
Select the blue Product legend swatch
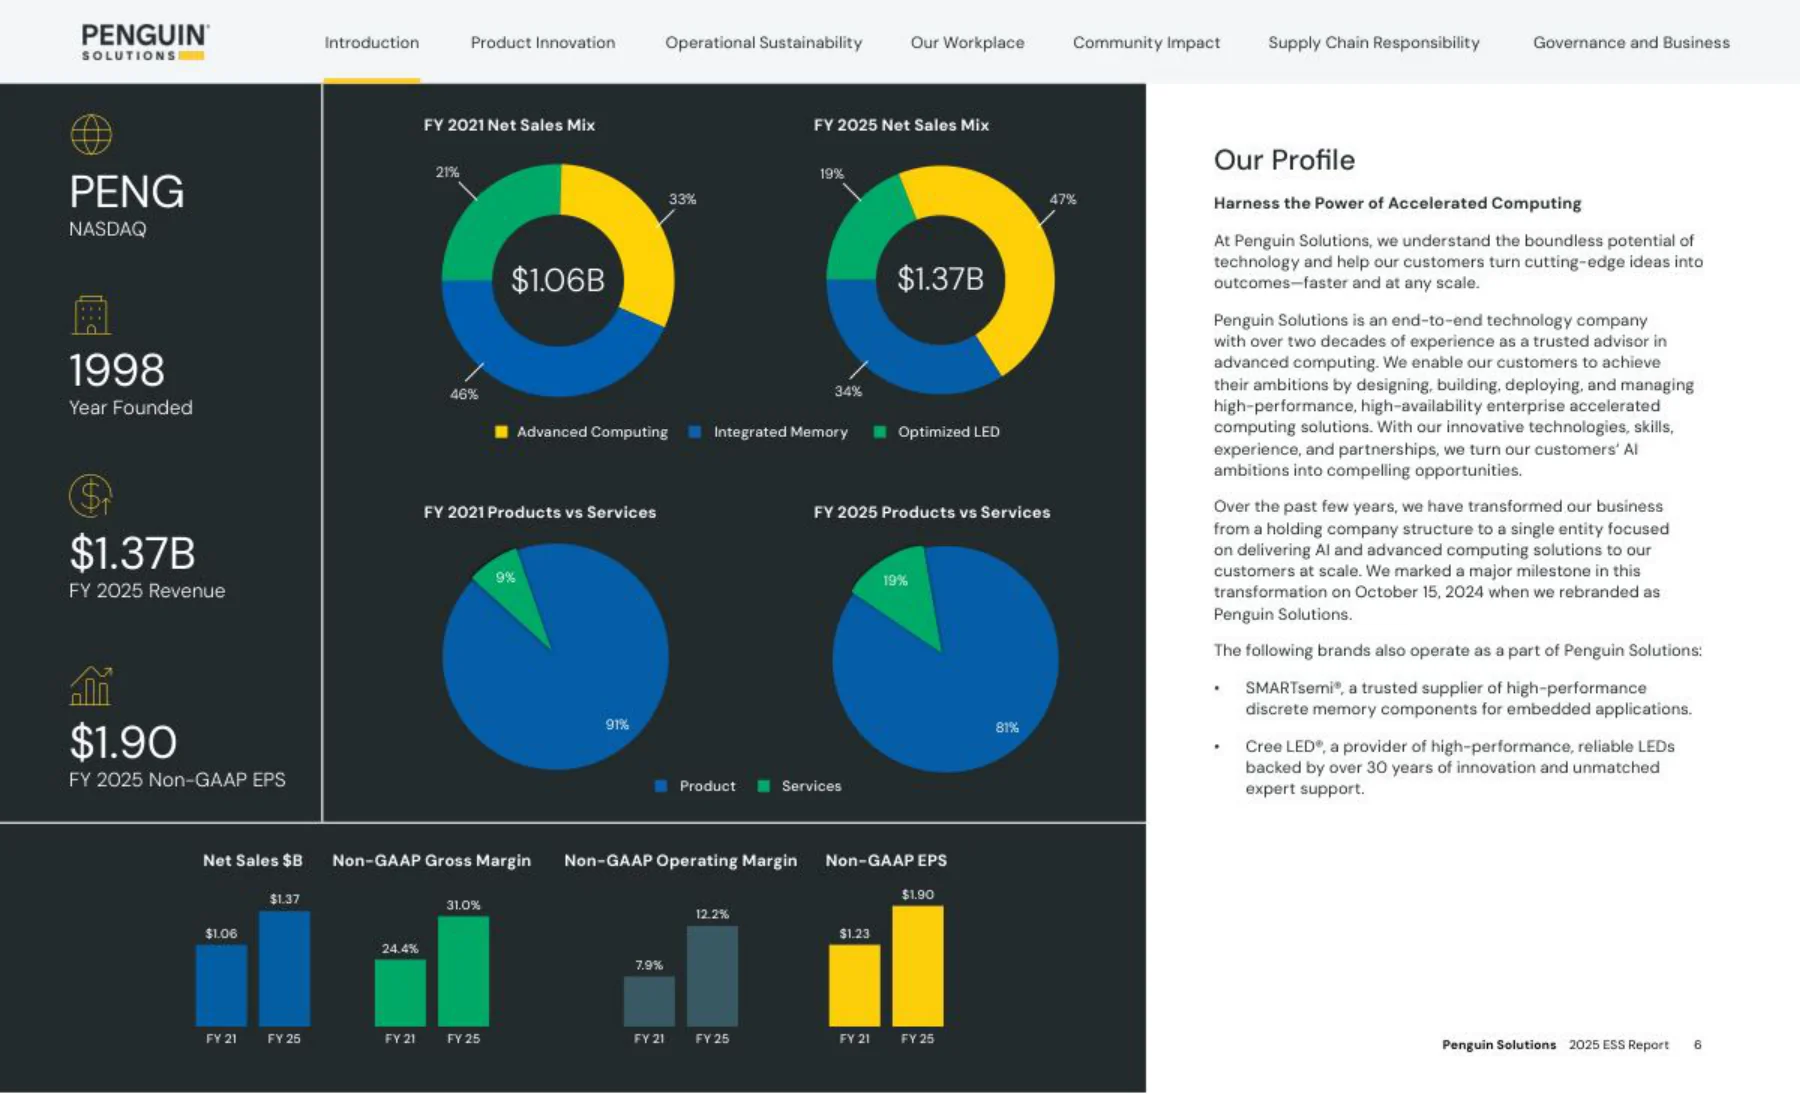(661, 786)
